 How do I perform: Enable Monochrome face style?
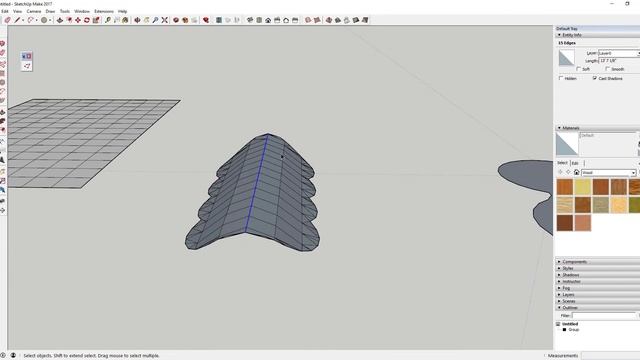[x=365, y=20]
